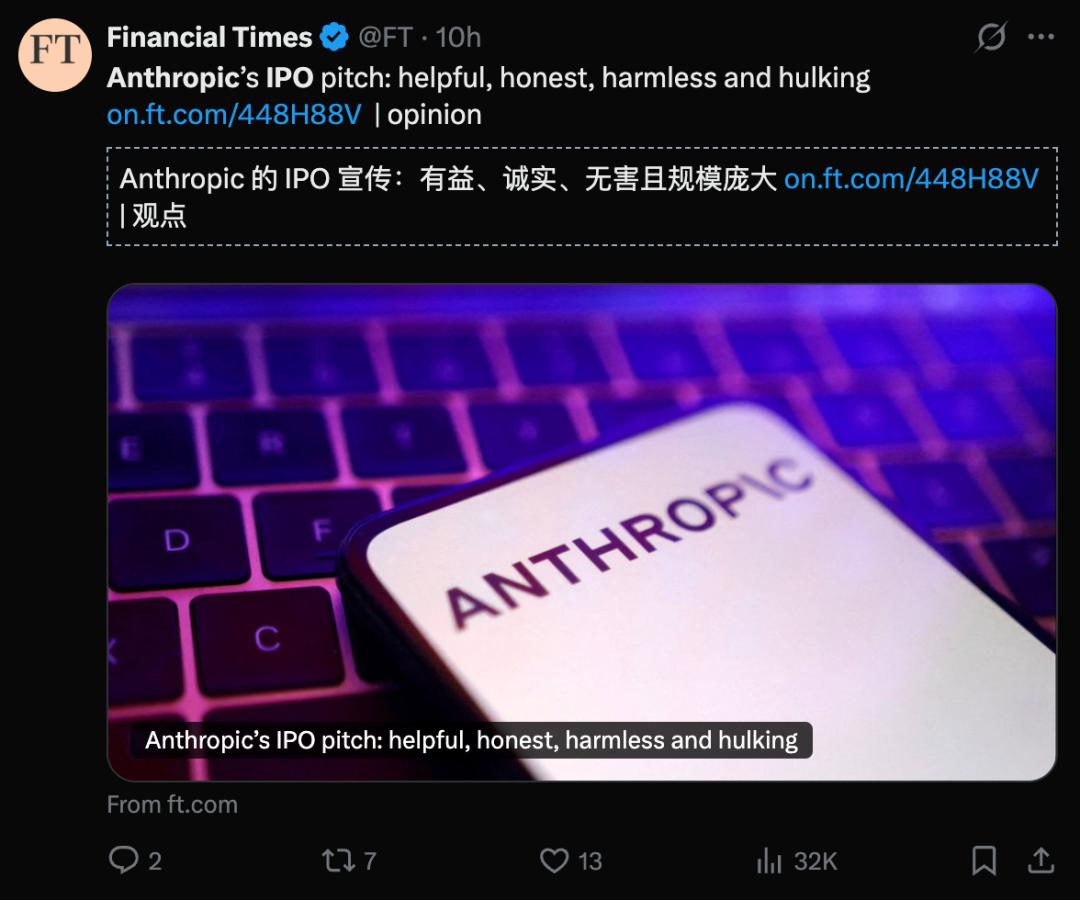Repost the tweet using the retweet icon

[338, 860]
